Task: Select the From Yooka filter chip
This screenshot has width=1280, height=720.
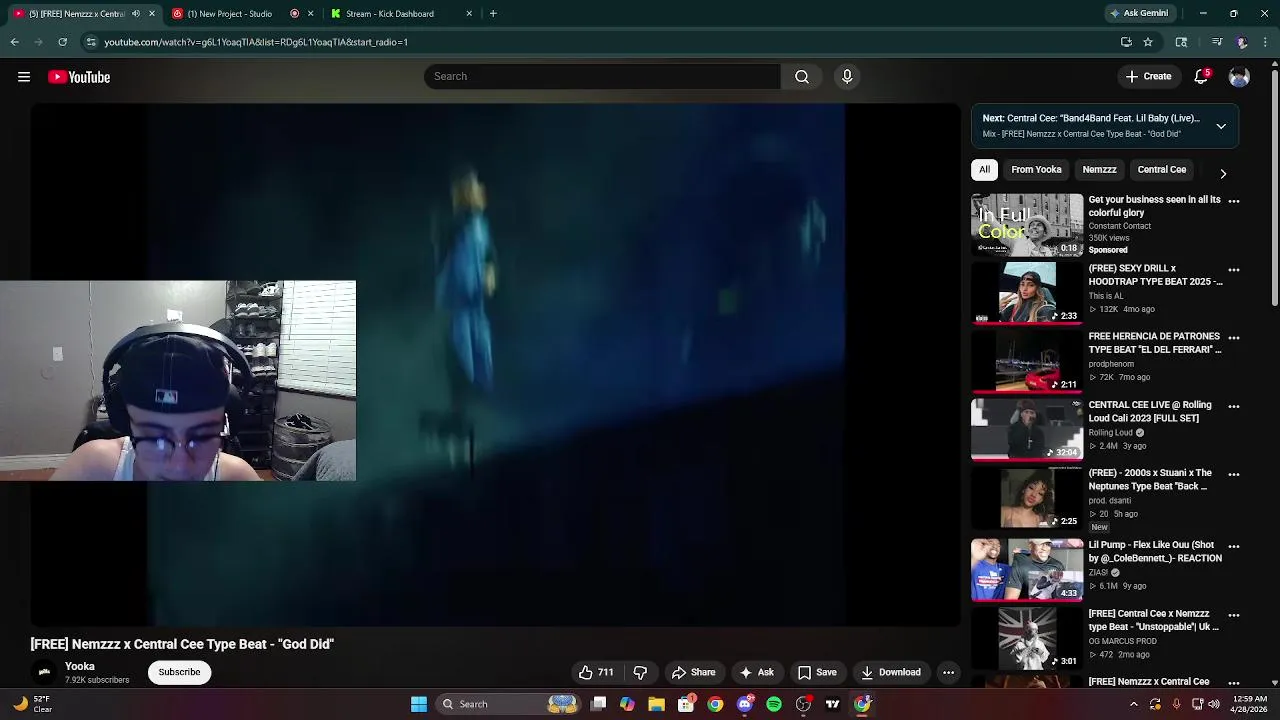Action: point(1036,170)
